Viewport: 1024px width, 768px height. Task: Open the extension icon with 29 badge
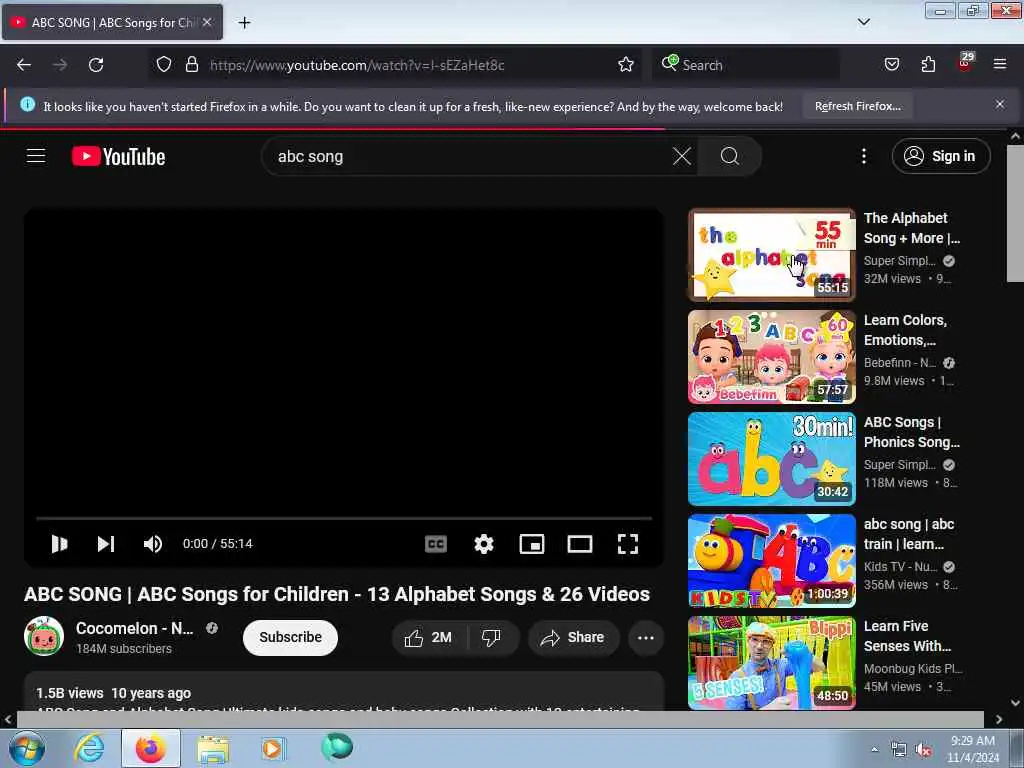[965, 63]
